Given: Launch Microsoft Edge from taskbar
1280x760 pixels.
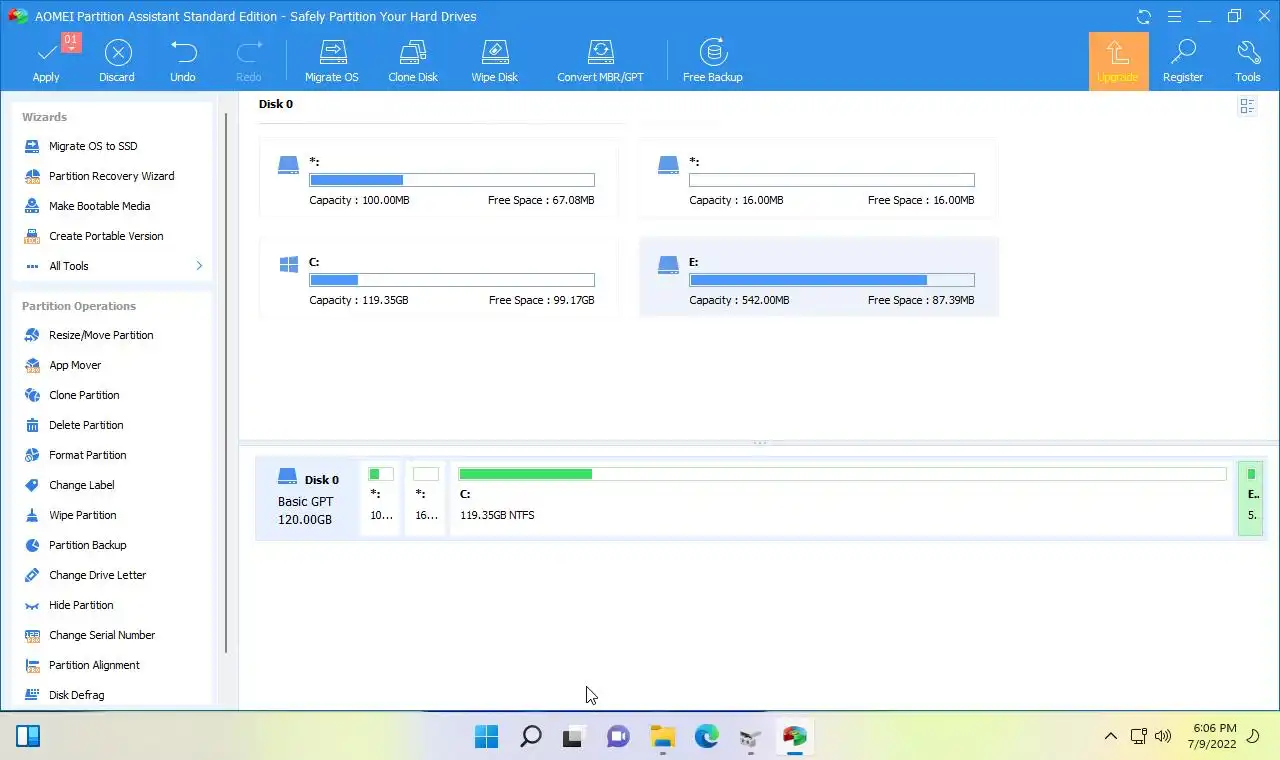Looking at the screenshot, I should tap(707, 737).
